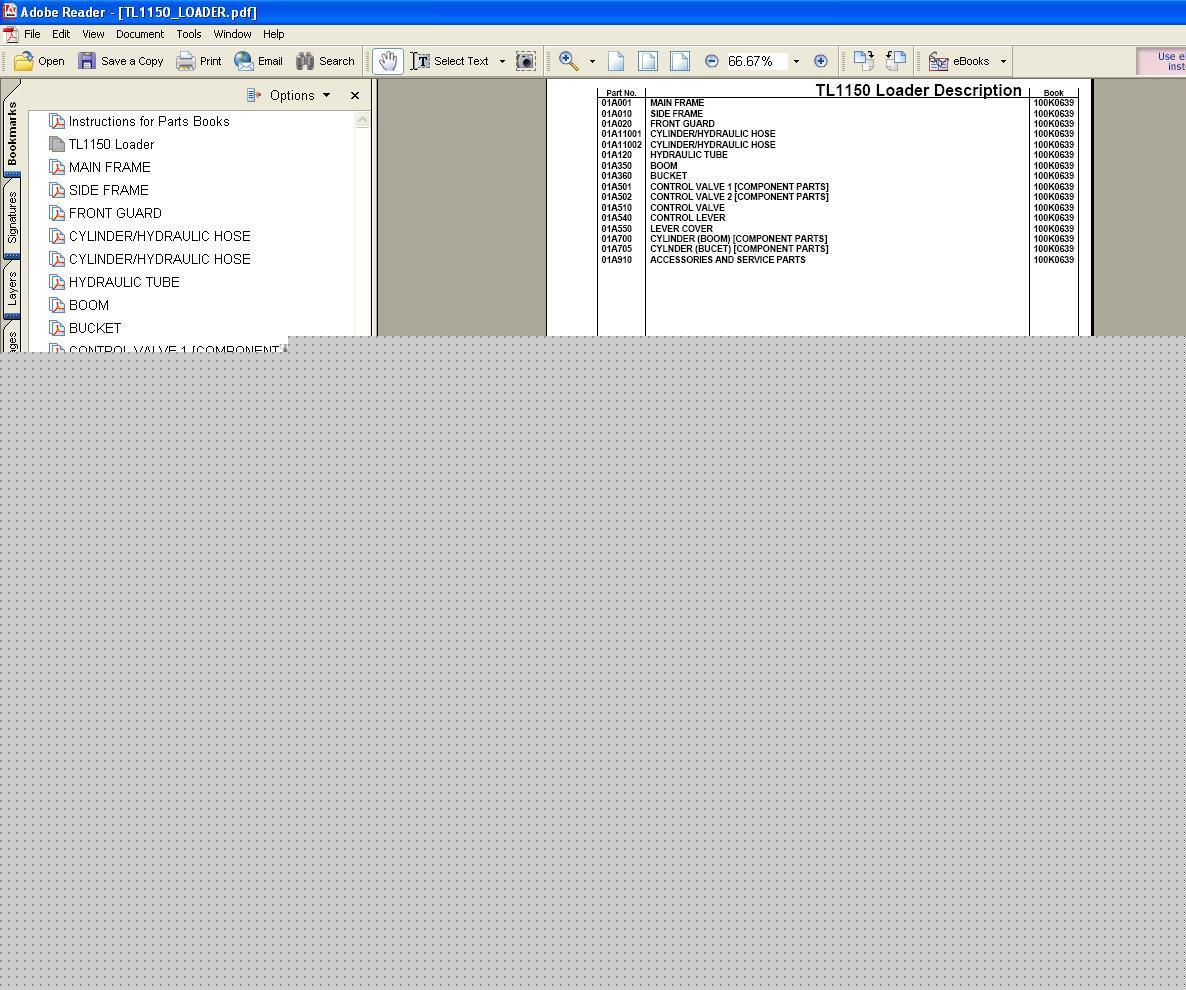The height and width of the screenshot is (990, 1186).
Task: Click the CONTROL LEVER entry in the table
Action: pyautogui.click(x=688, y=218)
